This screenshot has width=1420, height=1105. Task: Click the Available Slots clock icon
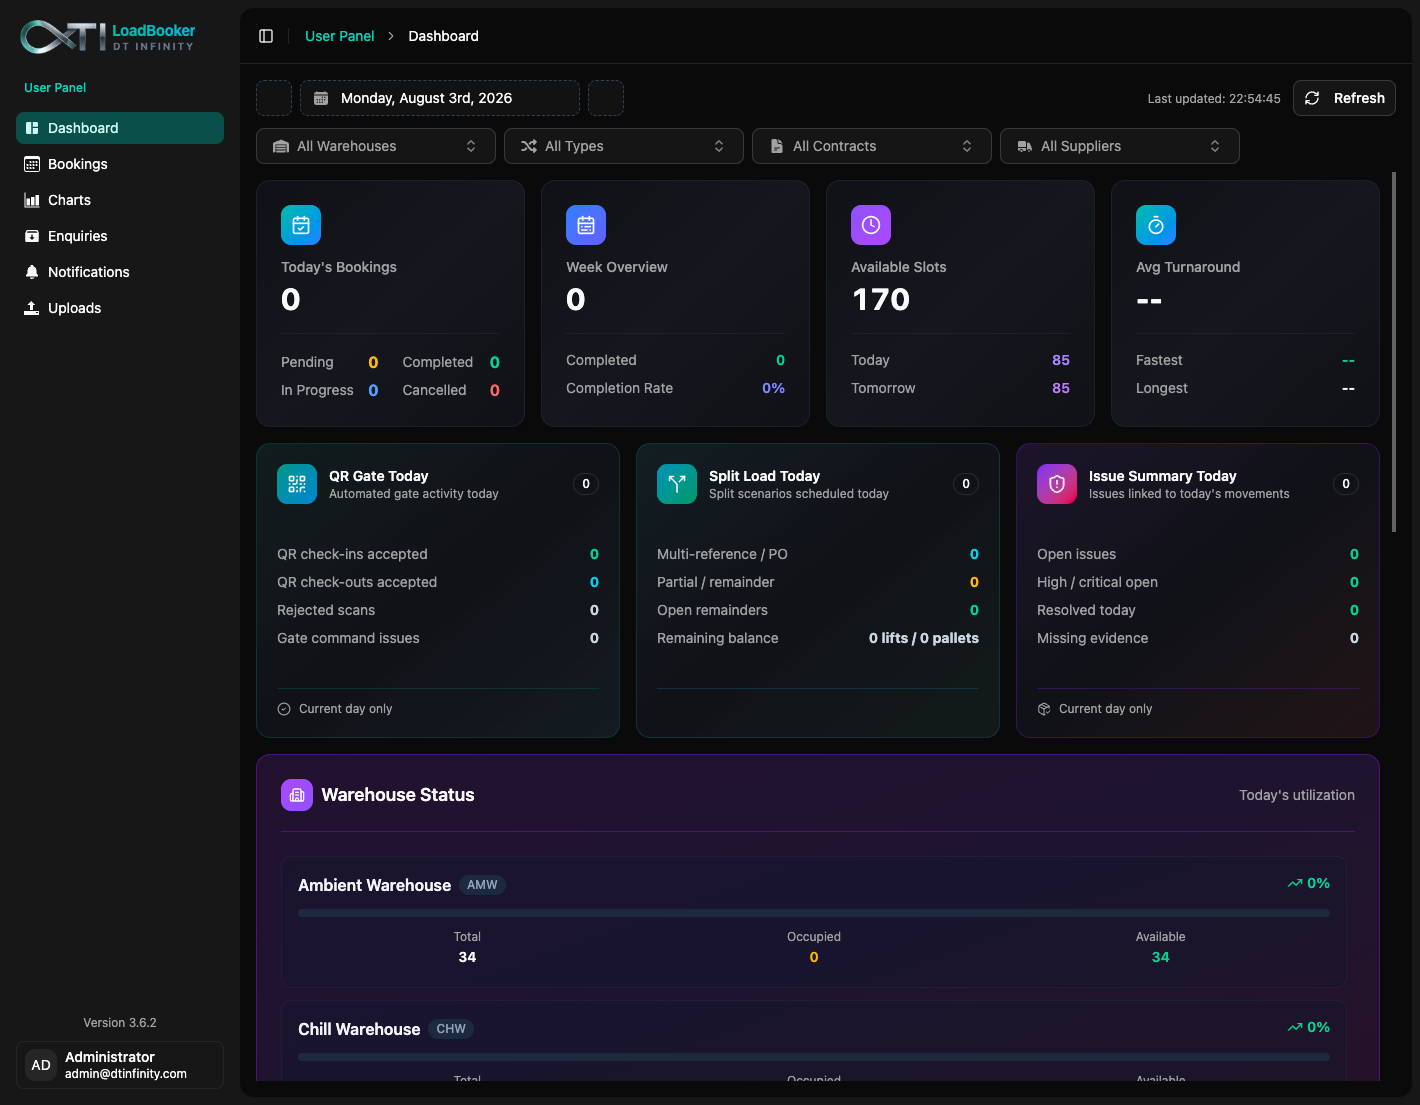click(x=871, y=225)
